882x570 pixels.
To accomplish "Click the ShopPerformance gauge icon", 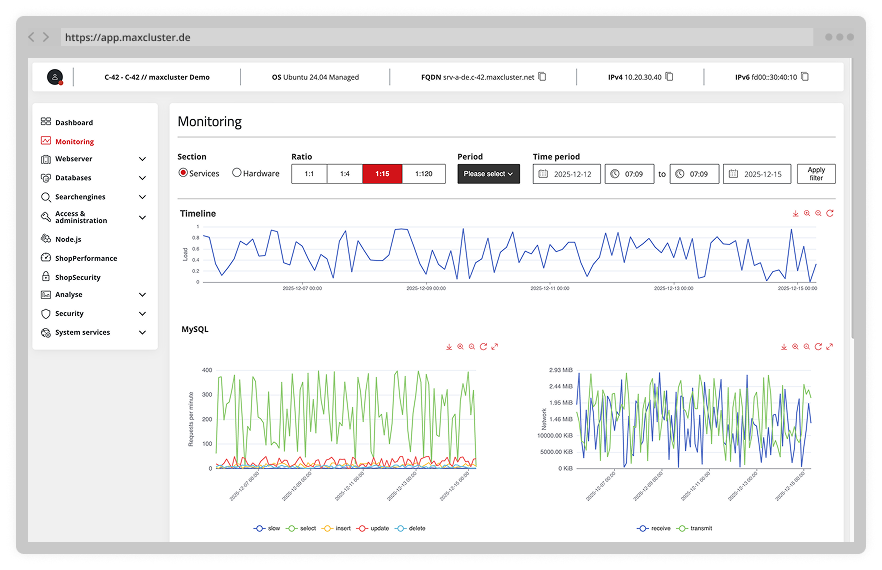I will [46, 258].
